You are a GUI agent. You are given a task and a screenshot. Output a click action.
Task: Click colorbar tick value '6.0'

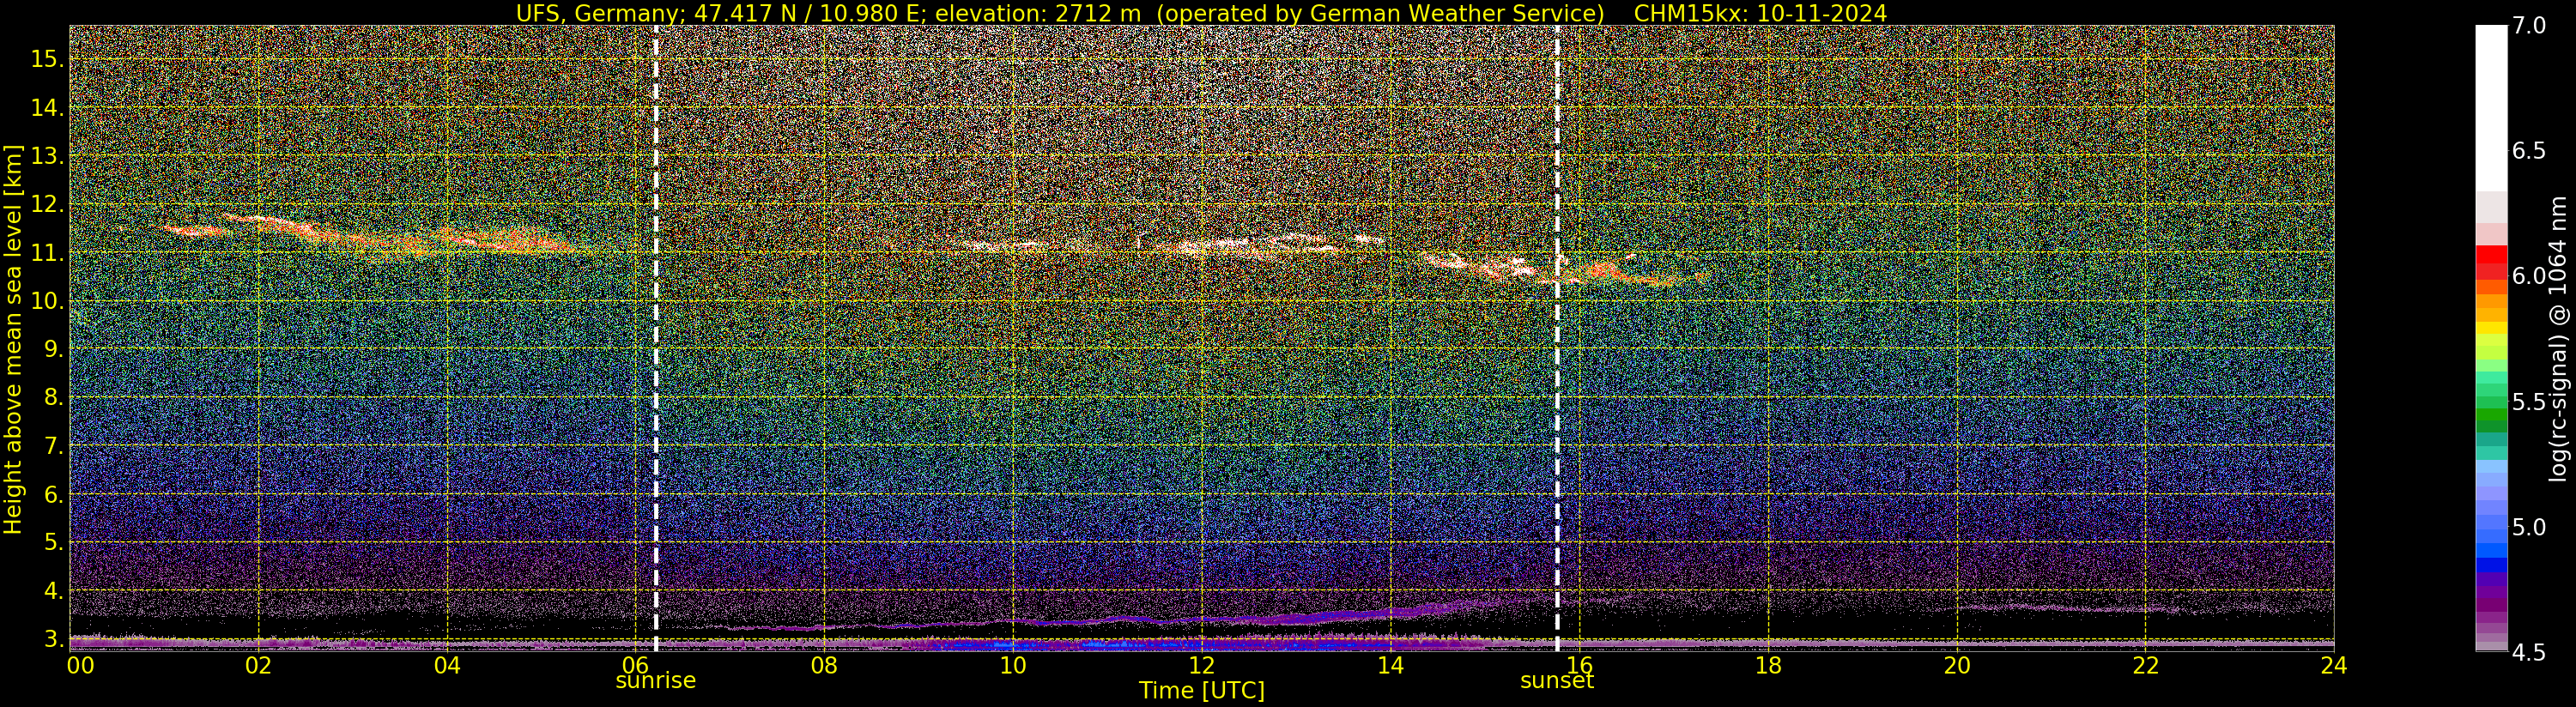pos(2529,276)
